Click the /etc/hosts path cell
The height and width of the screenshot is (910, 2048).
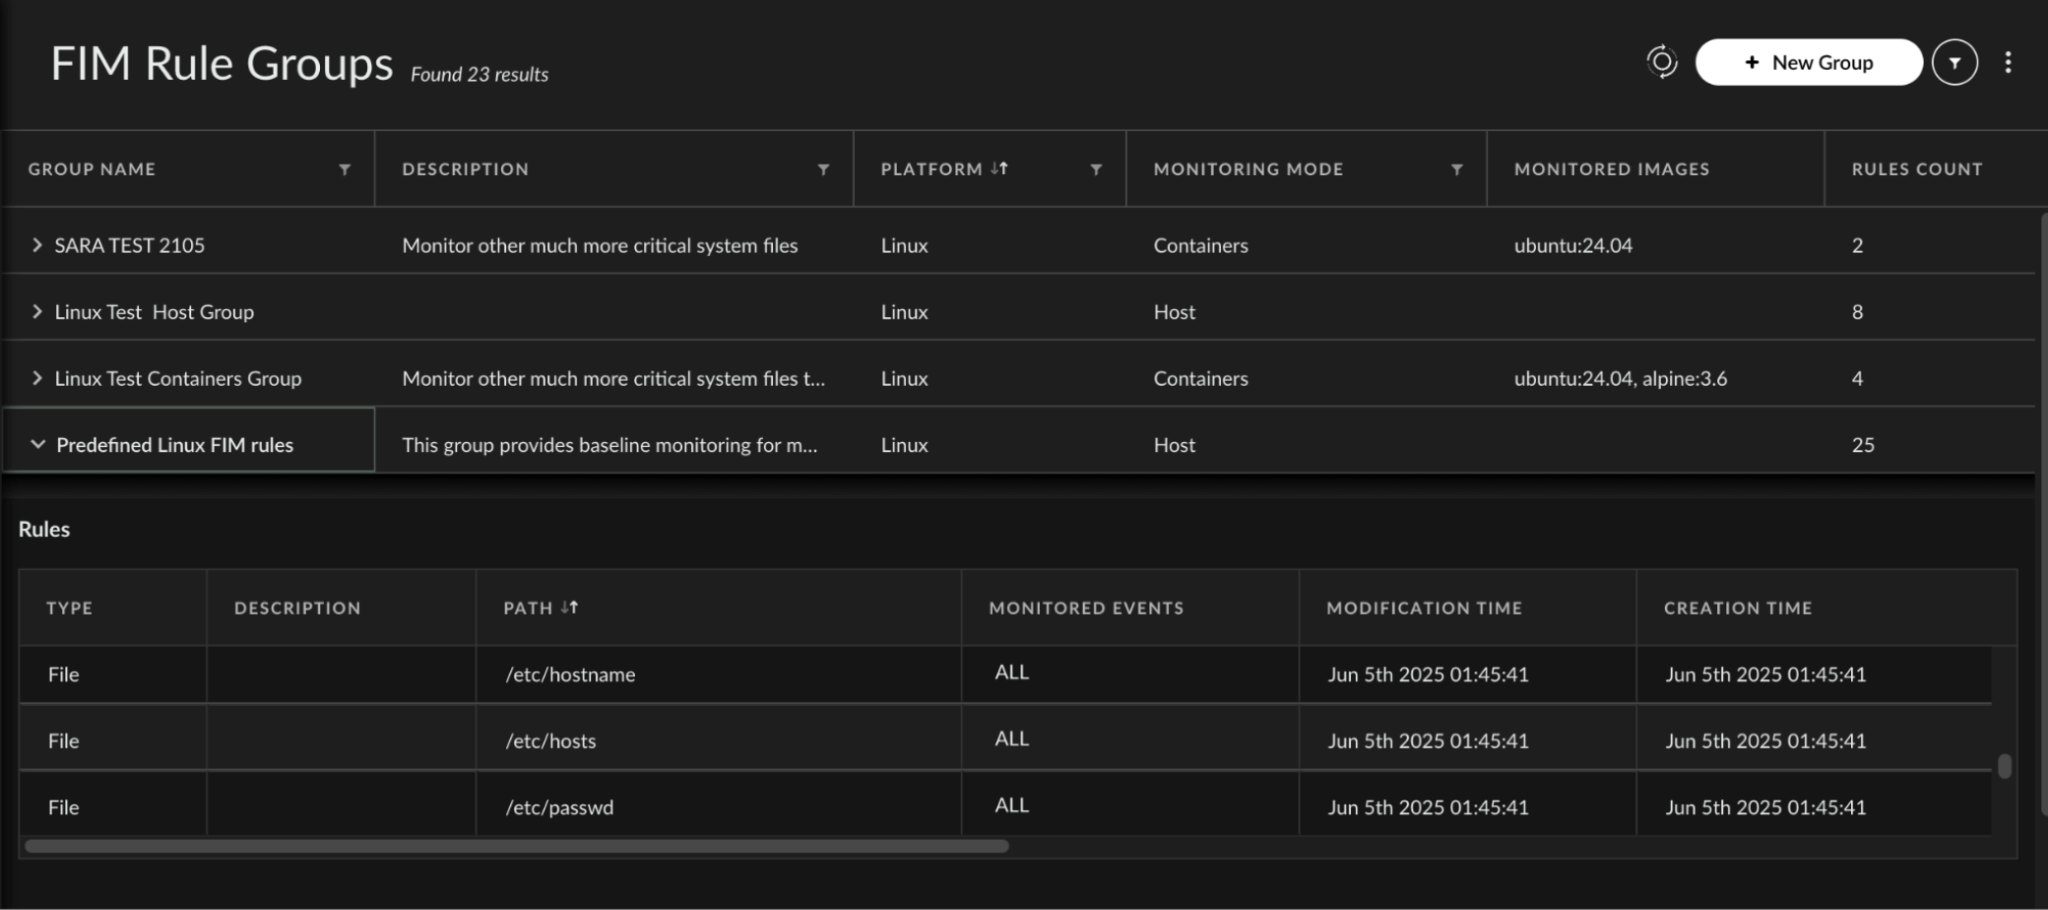(550, 741)
